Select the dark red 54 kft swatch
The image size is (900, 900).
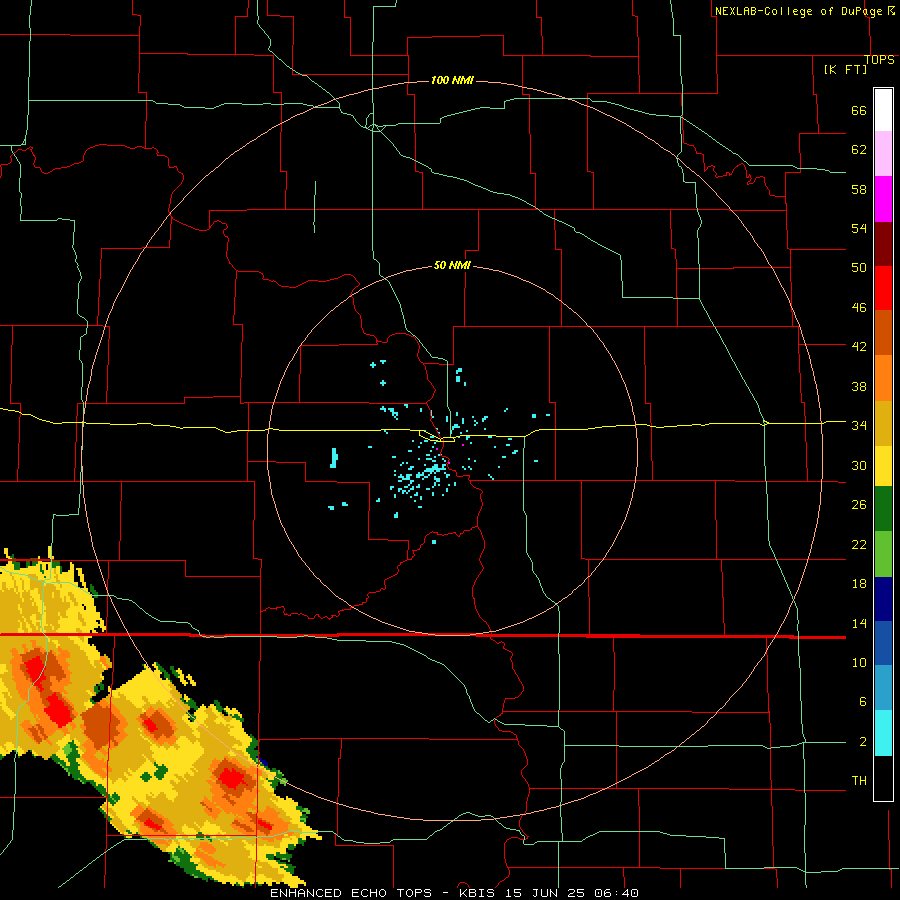(x=883, y=244)
